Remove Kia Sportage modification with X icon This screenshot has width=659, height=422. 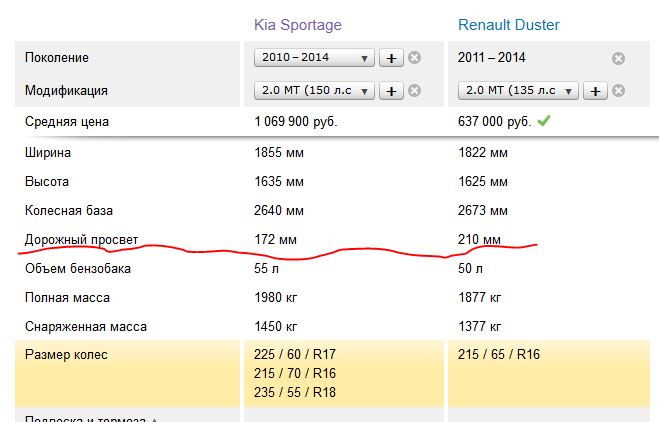pos(414,91)
